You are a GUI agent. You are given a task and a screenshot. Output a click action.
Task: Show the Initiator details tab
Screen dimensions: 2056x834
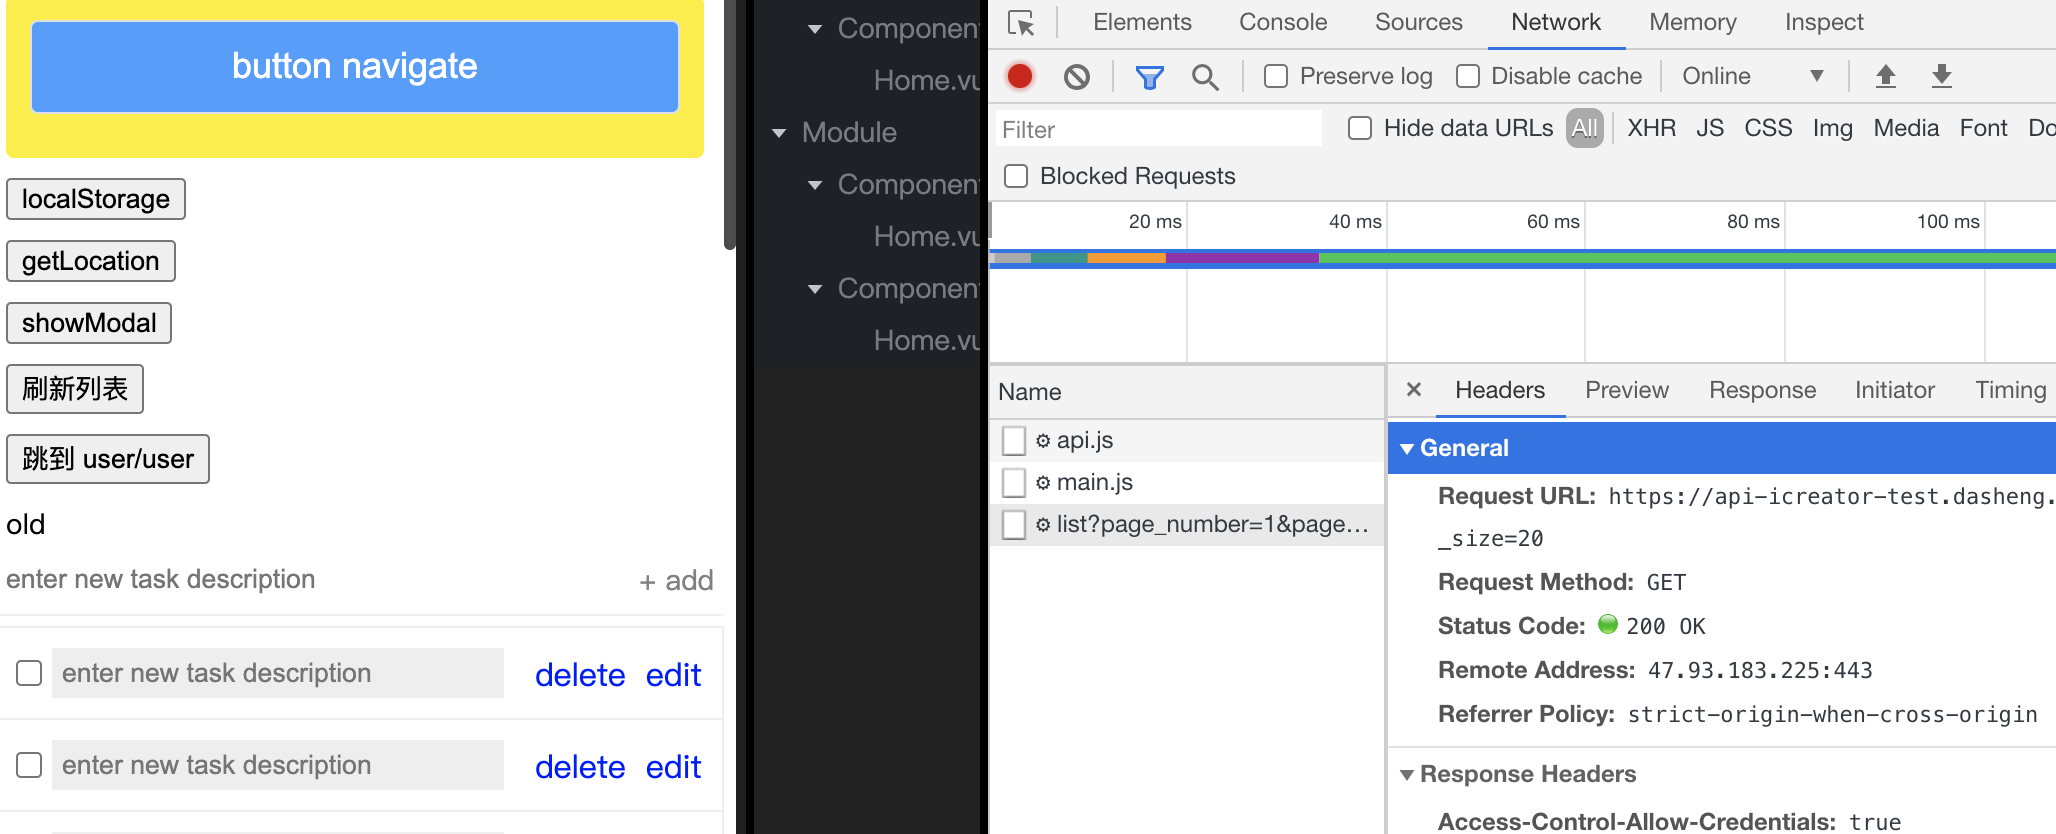pos(1894,390)
